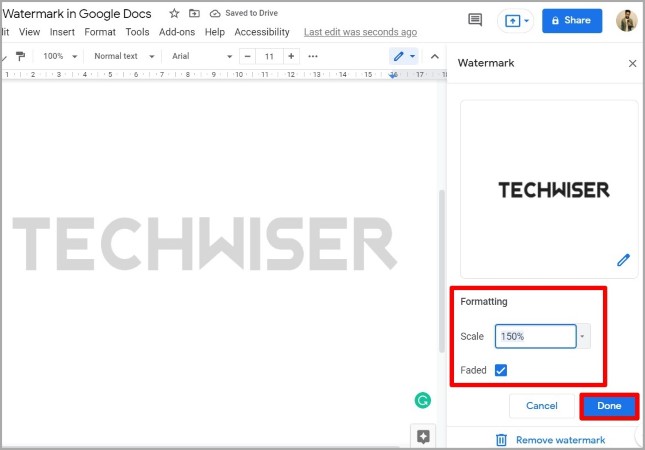Close the Watermark panel
645x450 pixels.
632,63
